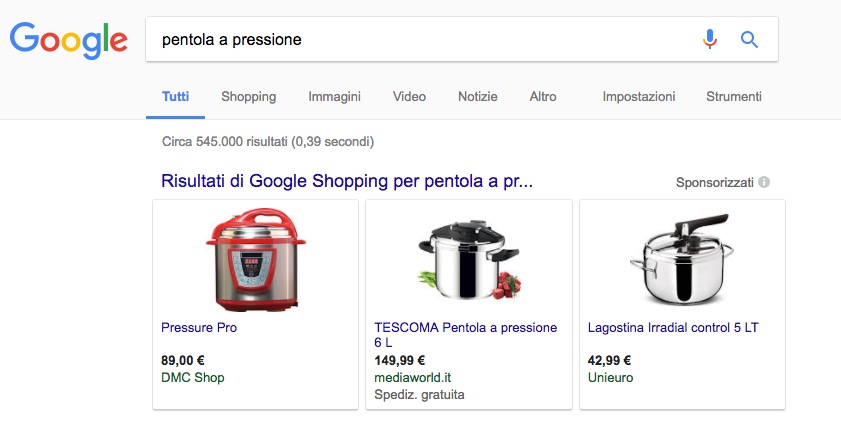The width and height of the screenshot is (841, 431).
Task: Open Lagostina Irradial control 5 LT link
Action: [x=673, y=328]
